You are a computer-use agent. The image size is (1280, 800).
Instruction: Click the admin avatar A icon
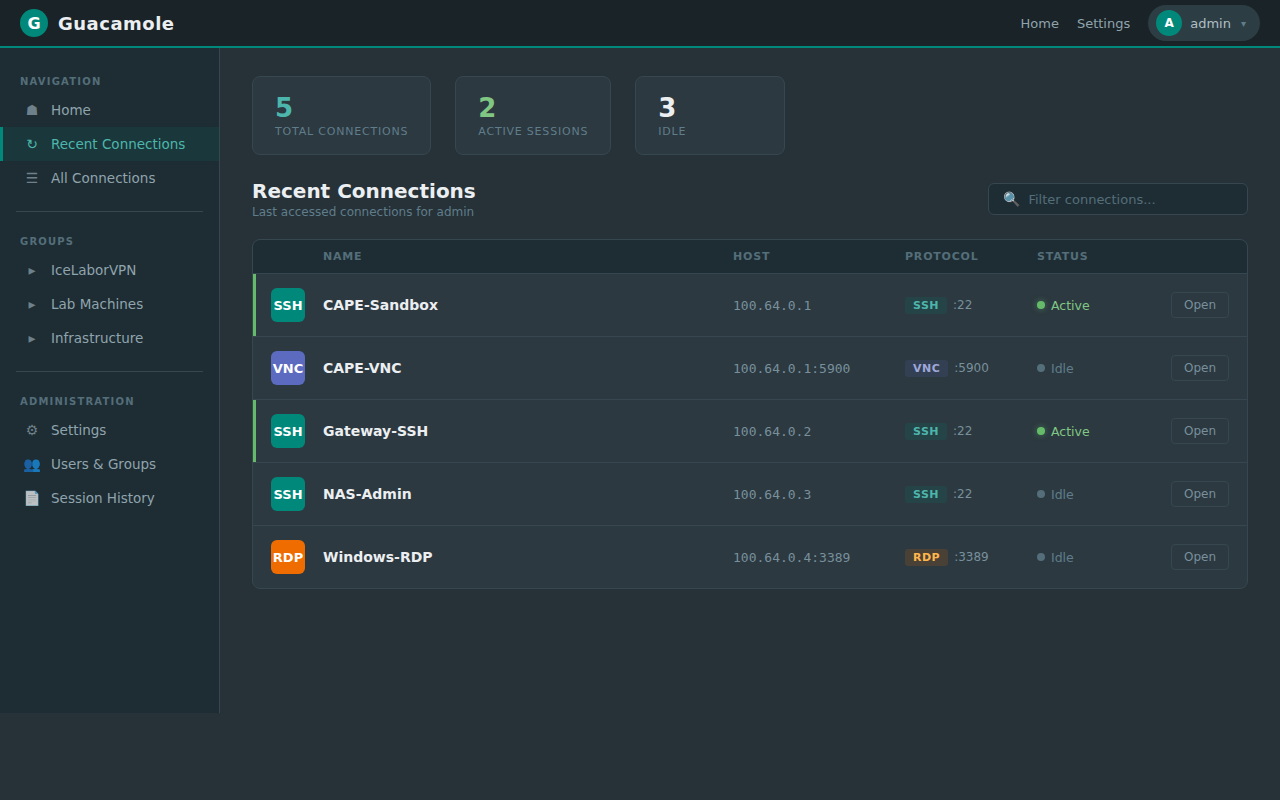(1169, 23)
